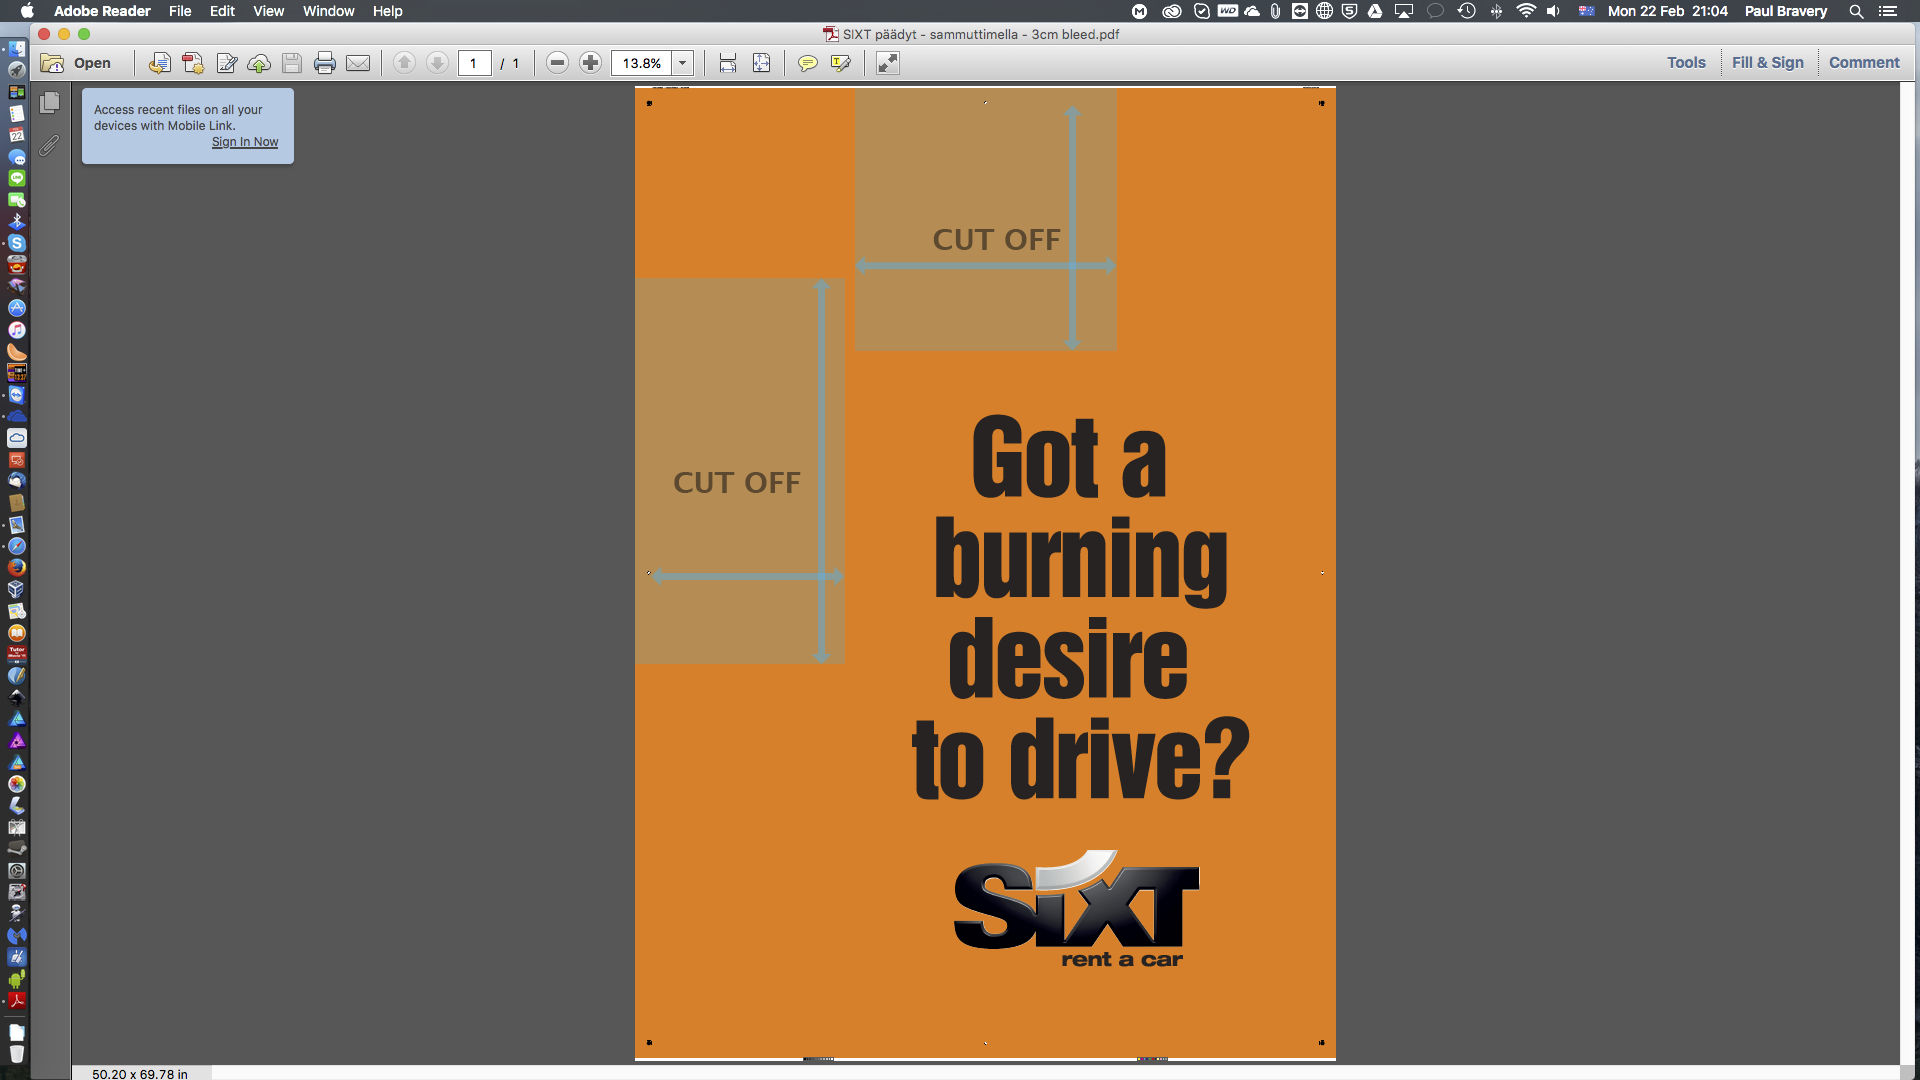Open the Comment pane
Viewport: 1920px width, 1080px height.
(1864, 62)
